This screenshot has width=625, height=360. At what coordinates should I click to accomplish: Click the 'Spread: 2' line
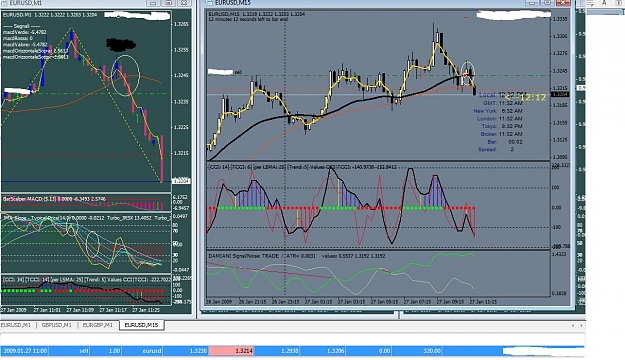point(496,150)
